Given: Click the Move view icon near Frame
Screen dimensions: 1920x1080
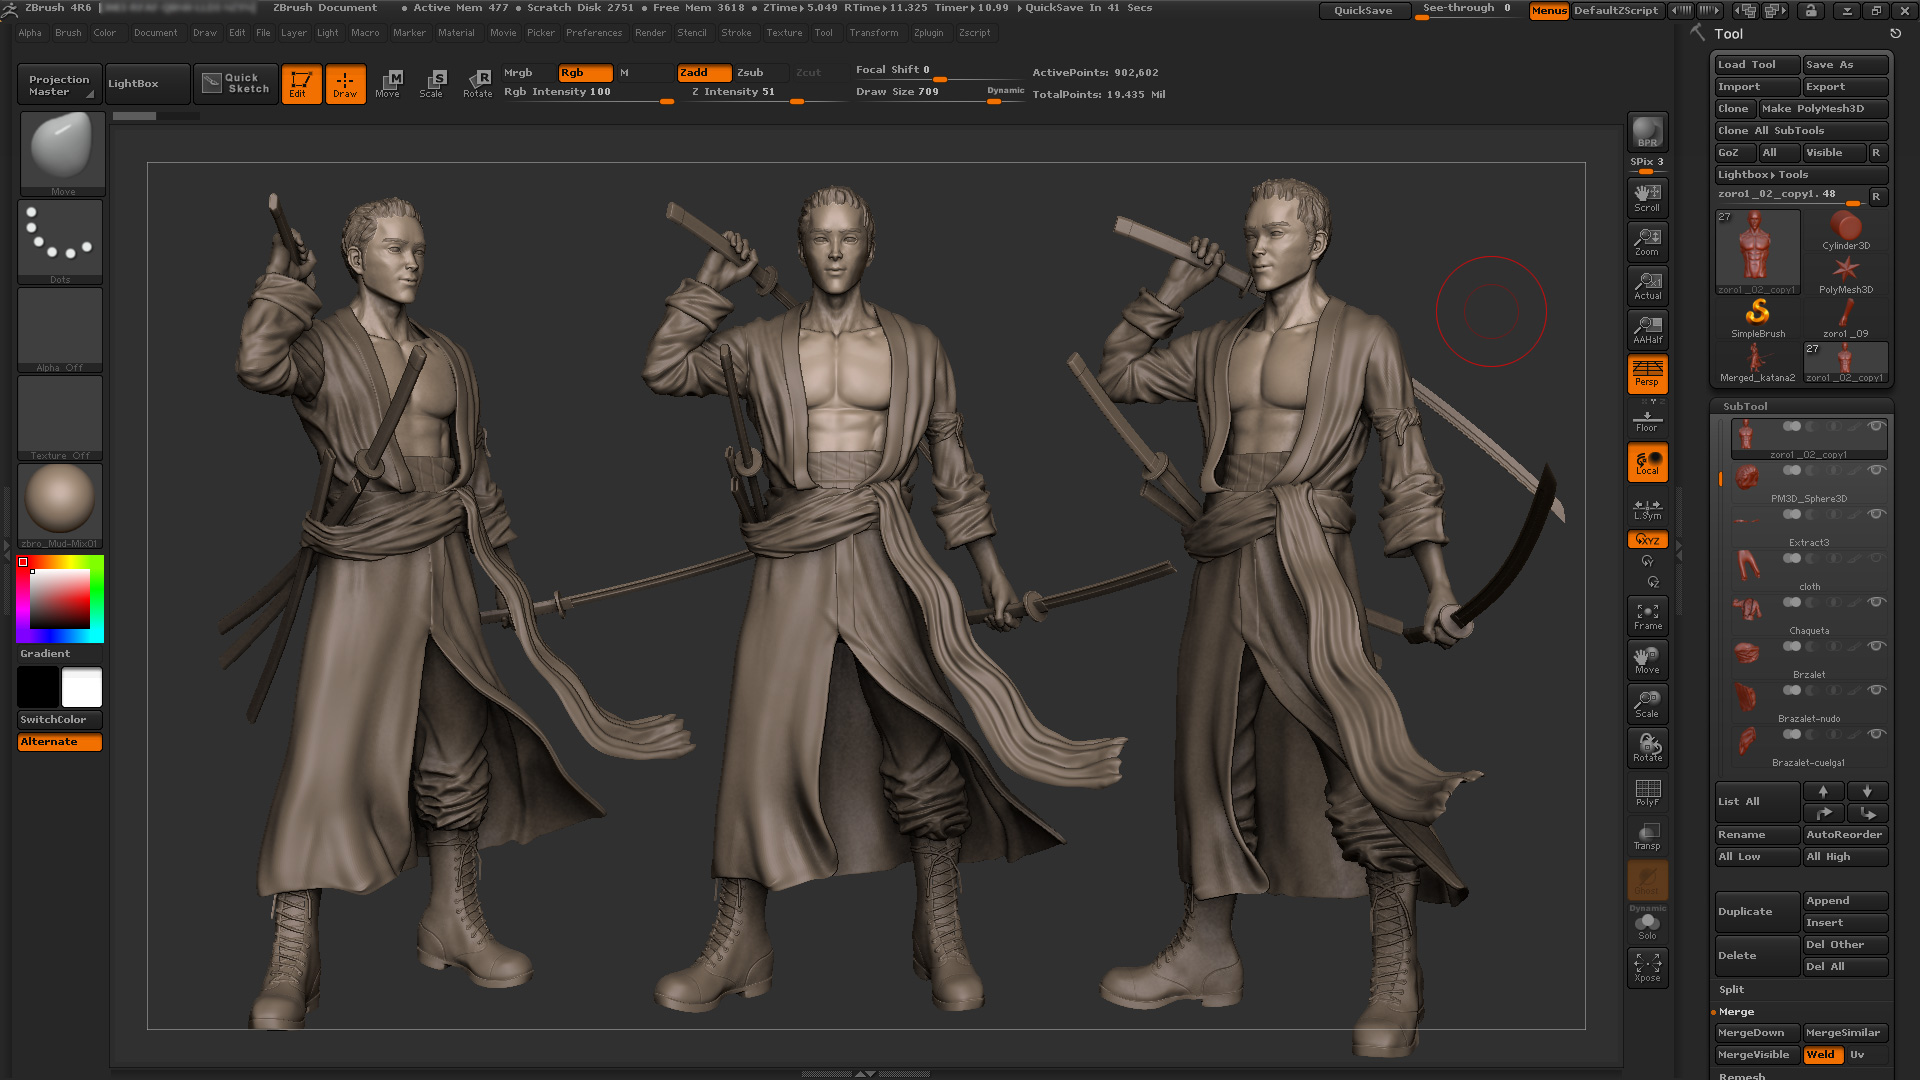Looking at the screenshot, I should 1647,660.
